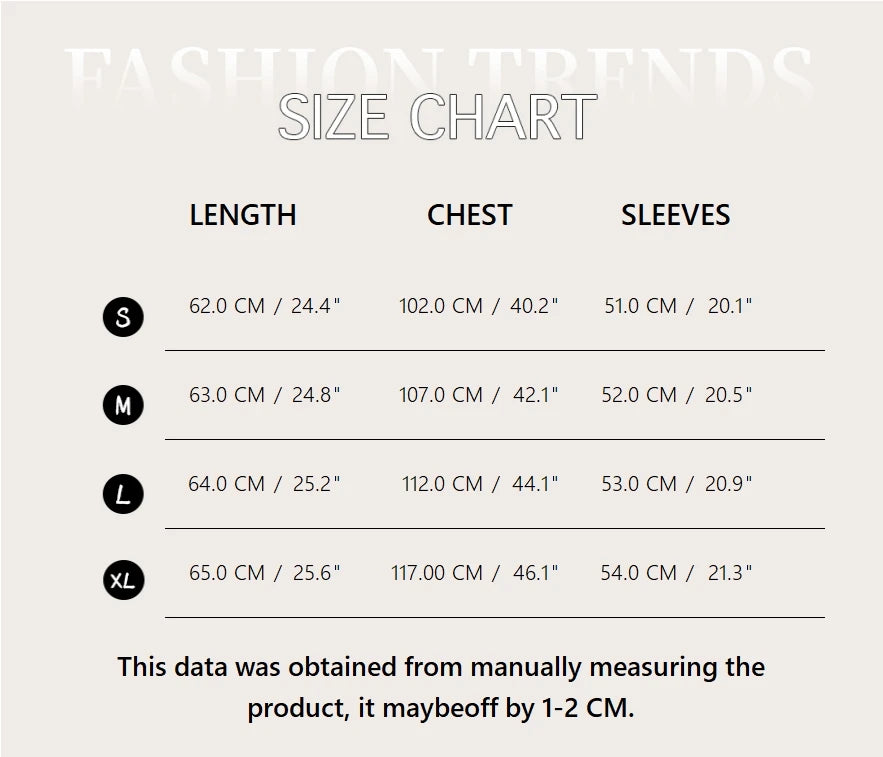The width and height of the screenshot is (883, 757).
Task: Select the 51.0 CM / 20.1" sleeves value
Action: (x=677, y=306)
